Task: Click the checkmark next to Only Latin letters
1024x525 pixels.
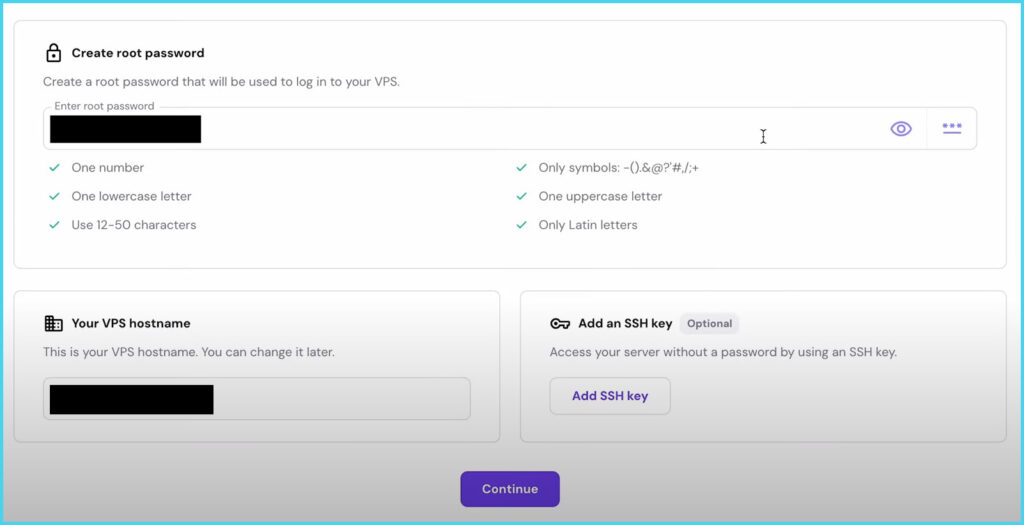Action: coord(521,225)
